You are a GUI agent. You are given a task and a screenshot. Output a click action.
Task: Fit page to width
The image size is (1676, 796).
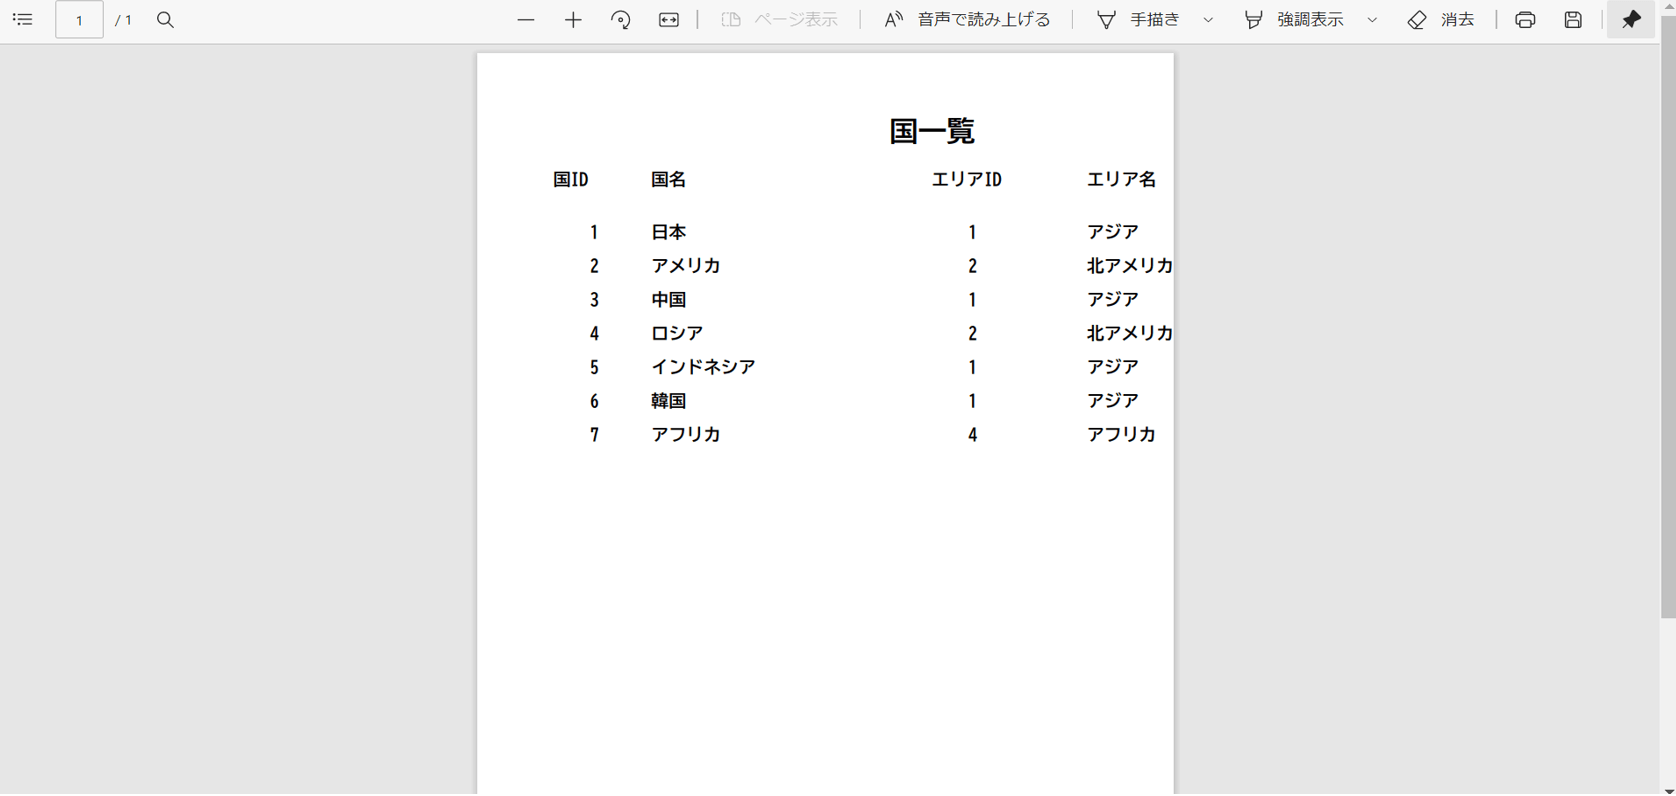tap(669, 20)
